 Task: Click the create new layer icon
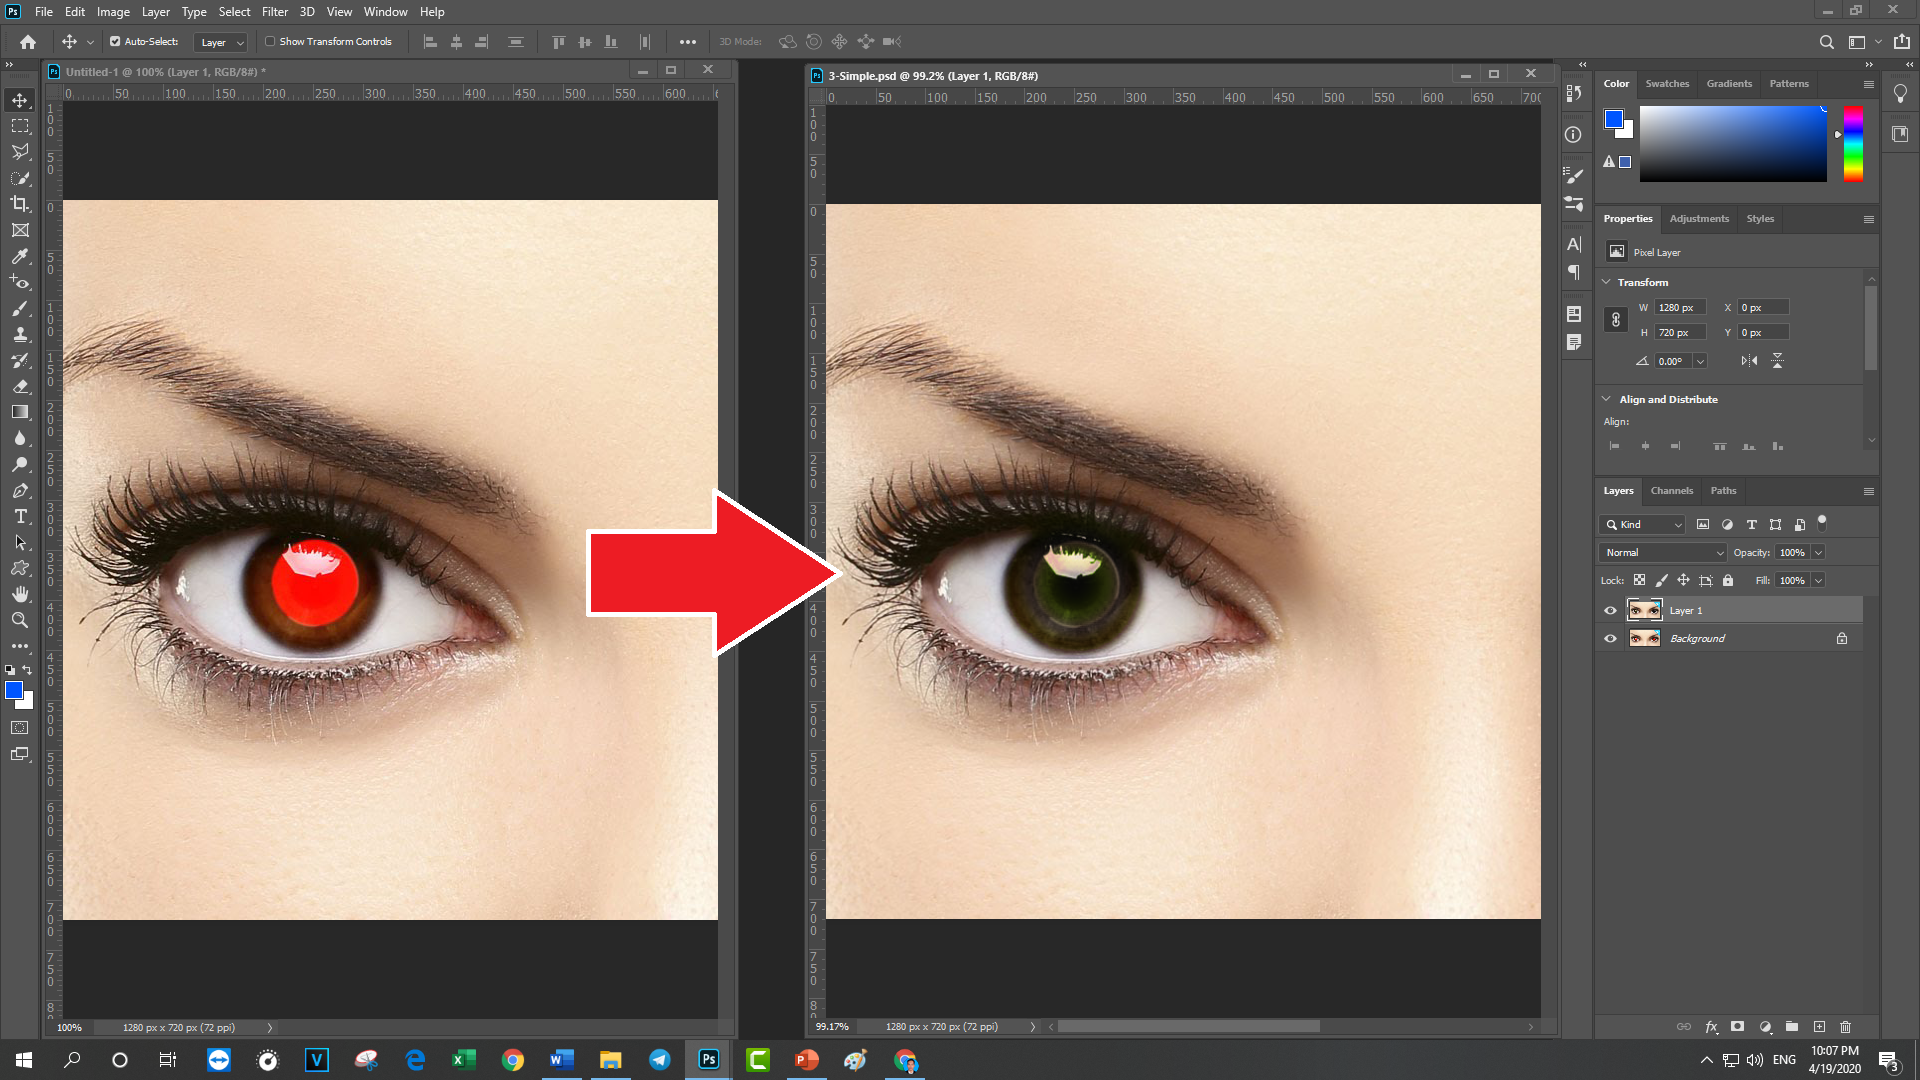coord(1819,1027)
